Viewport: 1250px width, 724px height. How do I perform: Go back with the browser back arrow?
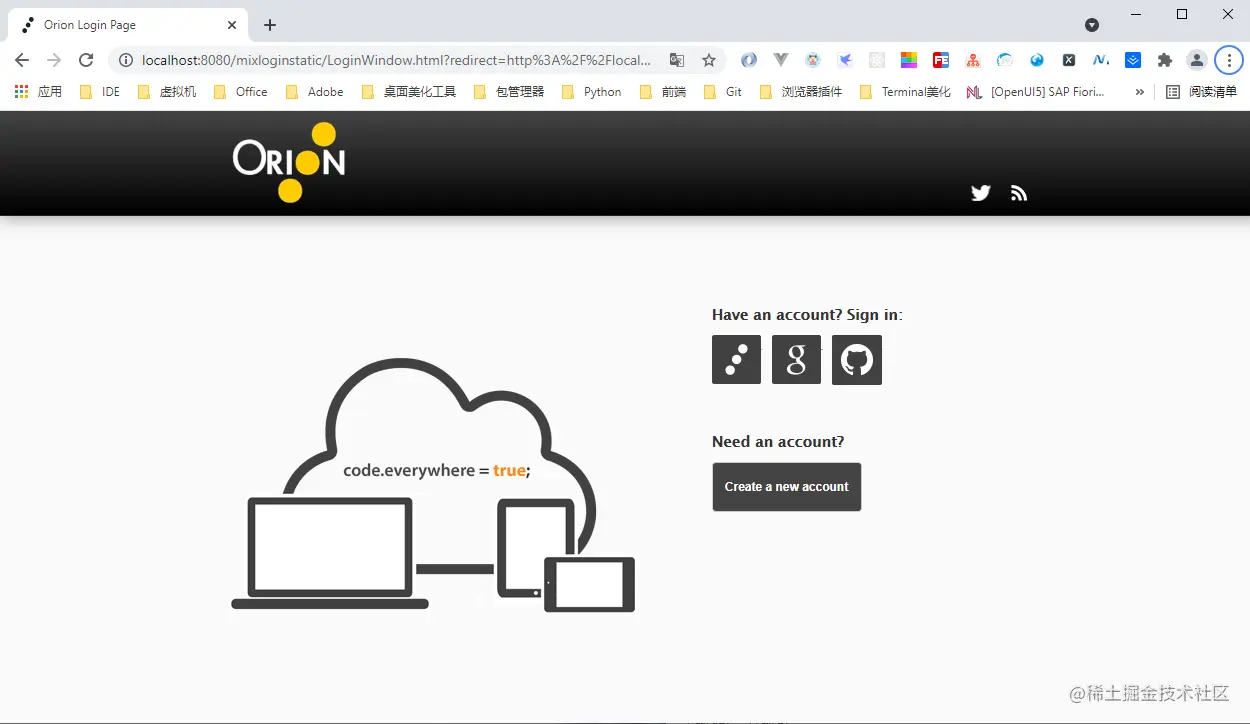tap(22, 60)
